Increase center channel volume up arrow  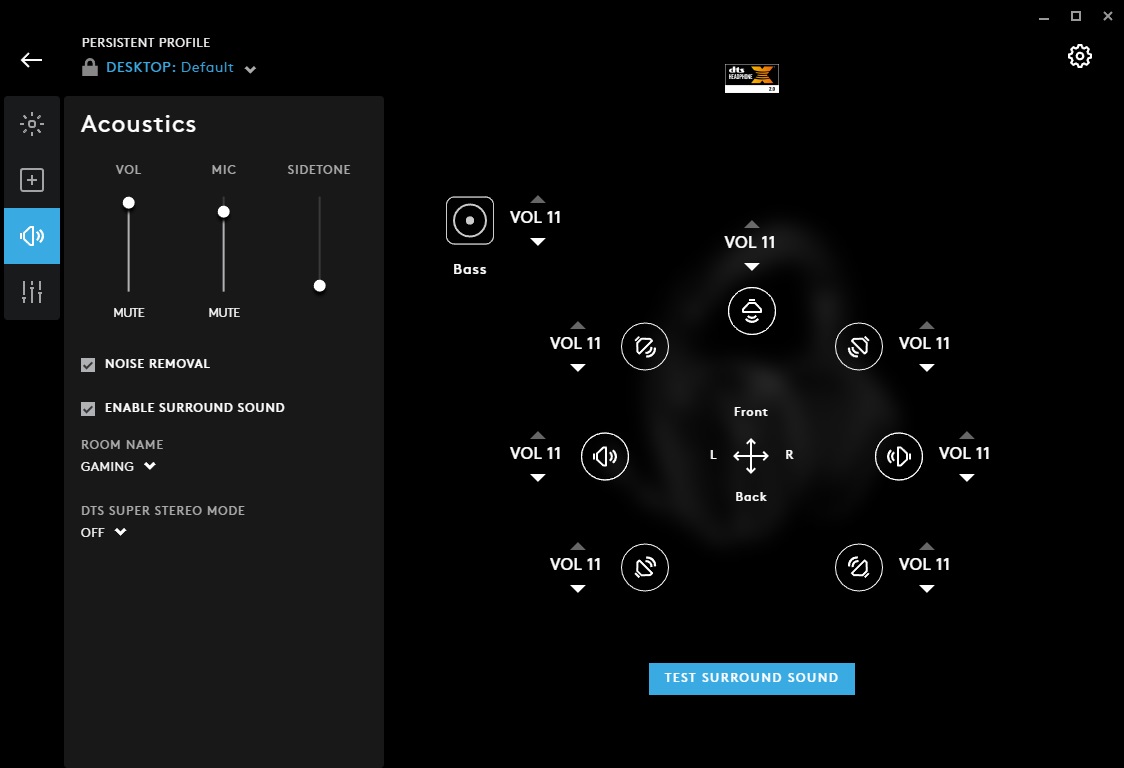[x=751, y=224]
